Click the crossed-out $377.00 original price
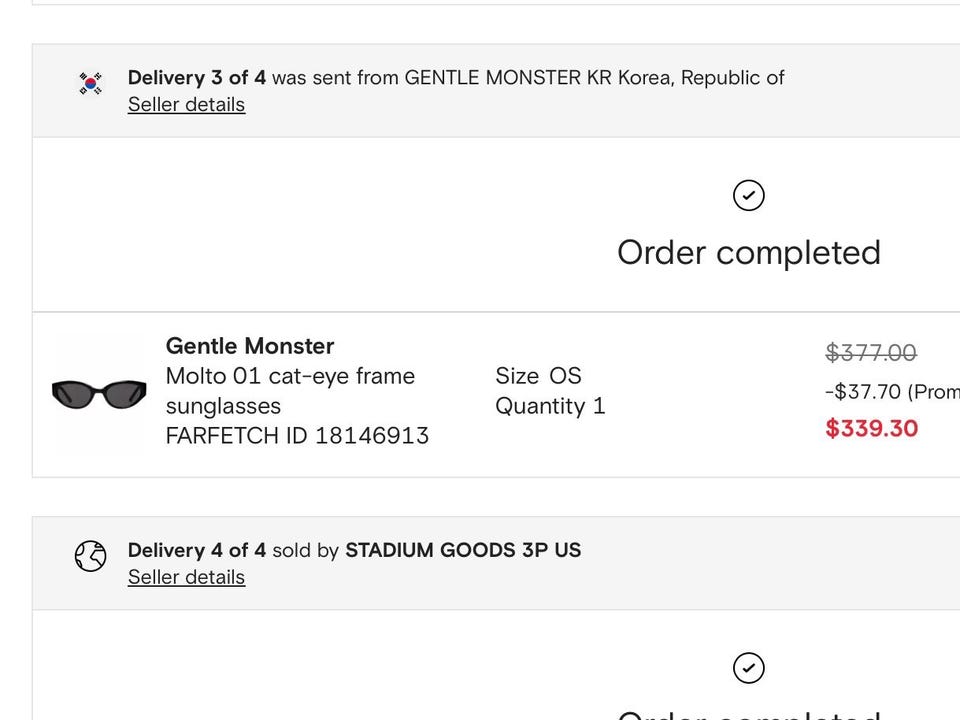Screen dimensions: 960x720 (x=871, y=353)
